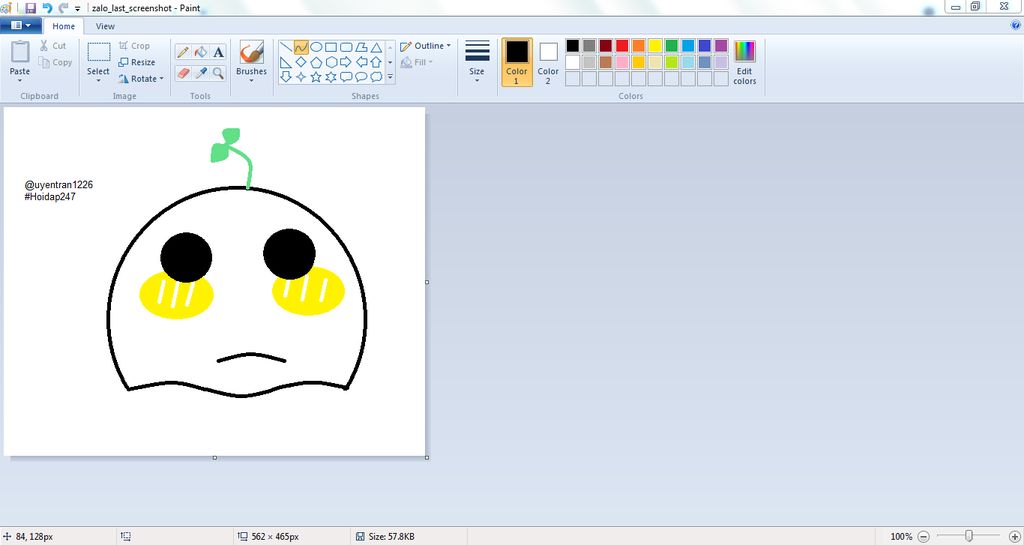Click the zoom out minus button
The width and height of the screenshot is (1024, 545).
pyautogui.click(x=923, y=537)
